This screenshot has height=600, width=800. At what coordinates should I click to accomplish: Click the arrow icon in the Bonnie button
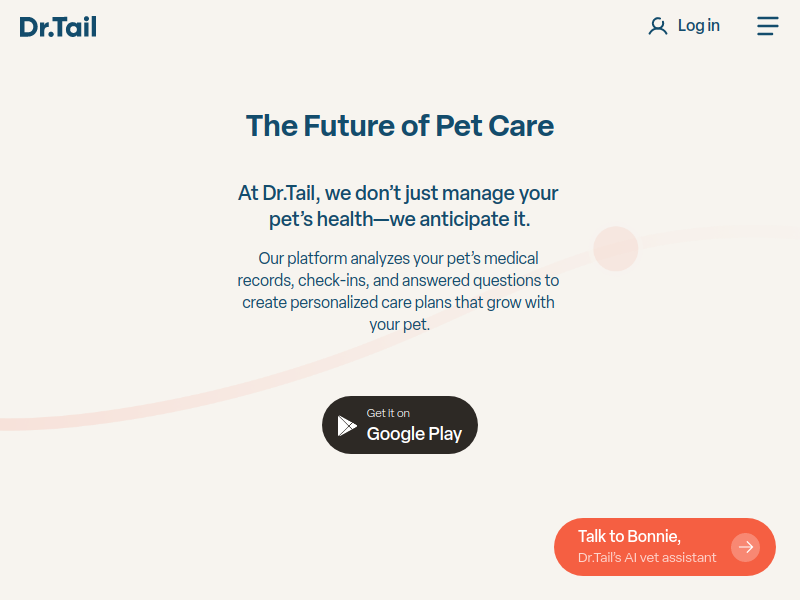click(745, 547)
